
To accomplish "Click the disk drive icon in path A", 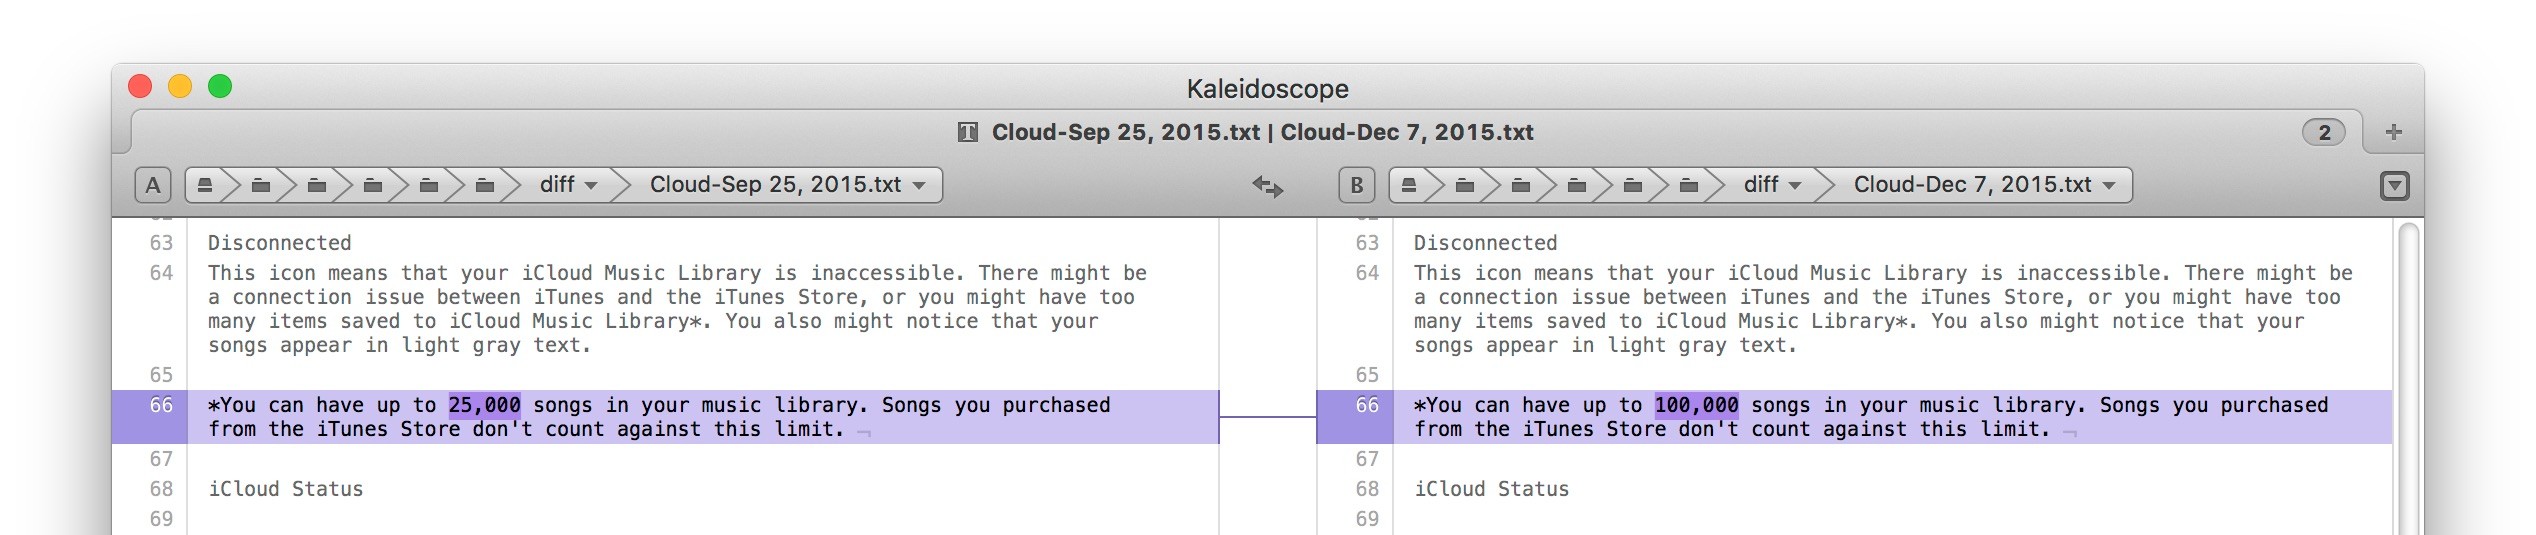I will 205,185.
